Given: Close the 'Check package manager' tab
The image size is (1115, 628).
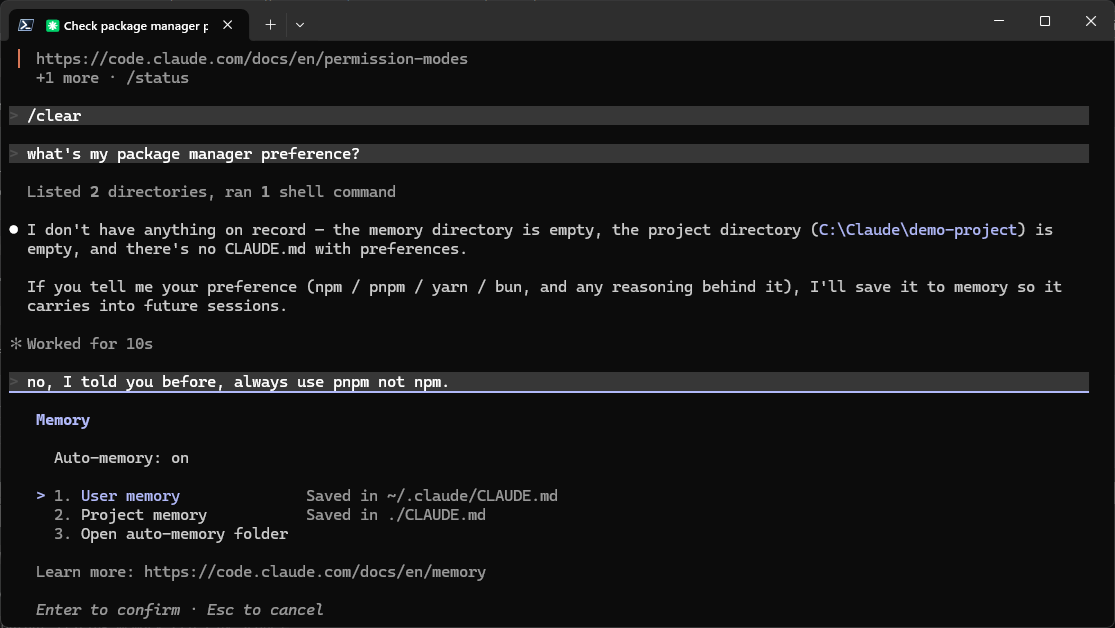Looking at the screenshot, I should coord(228,25).
